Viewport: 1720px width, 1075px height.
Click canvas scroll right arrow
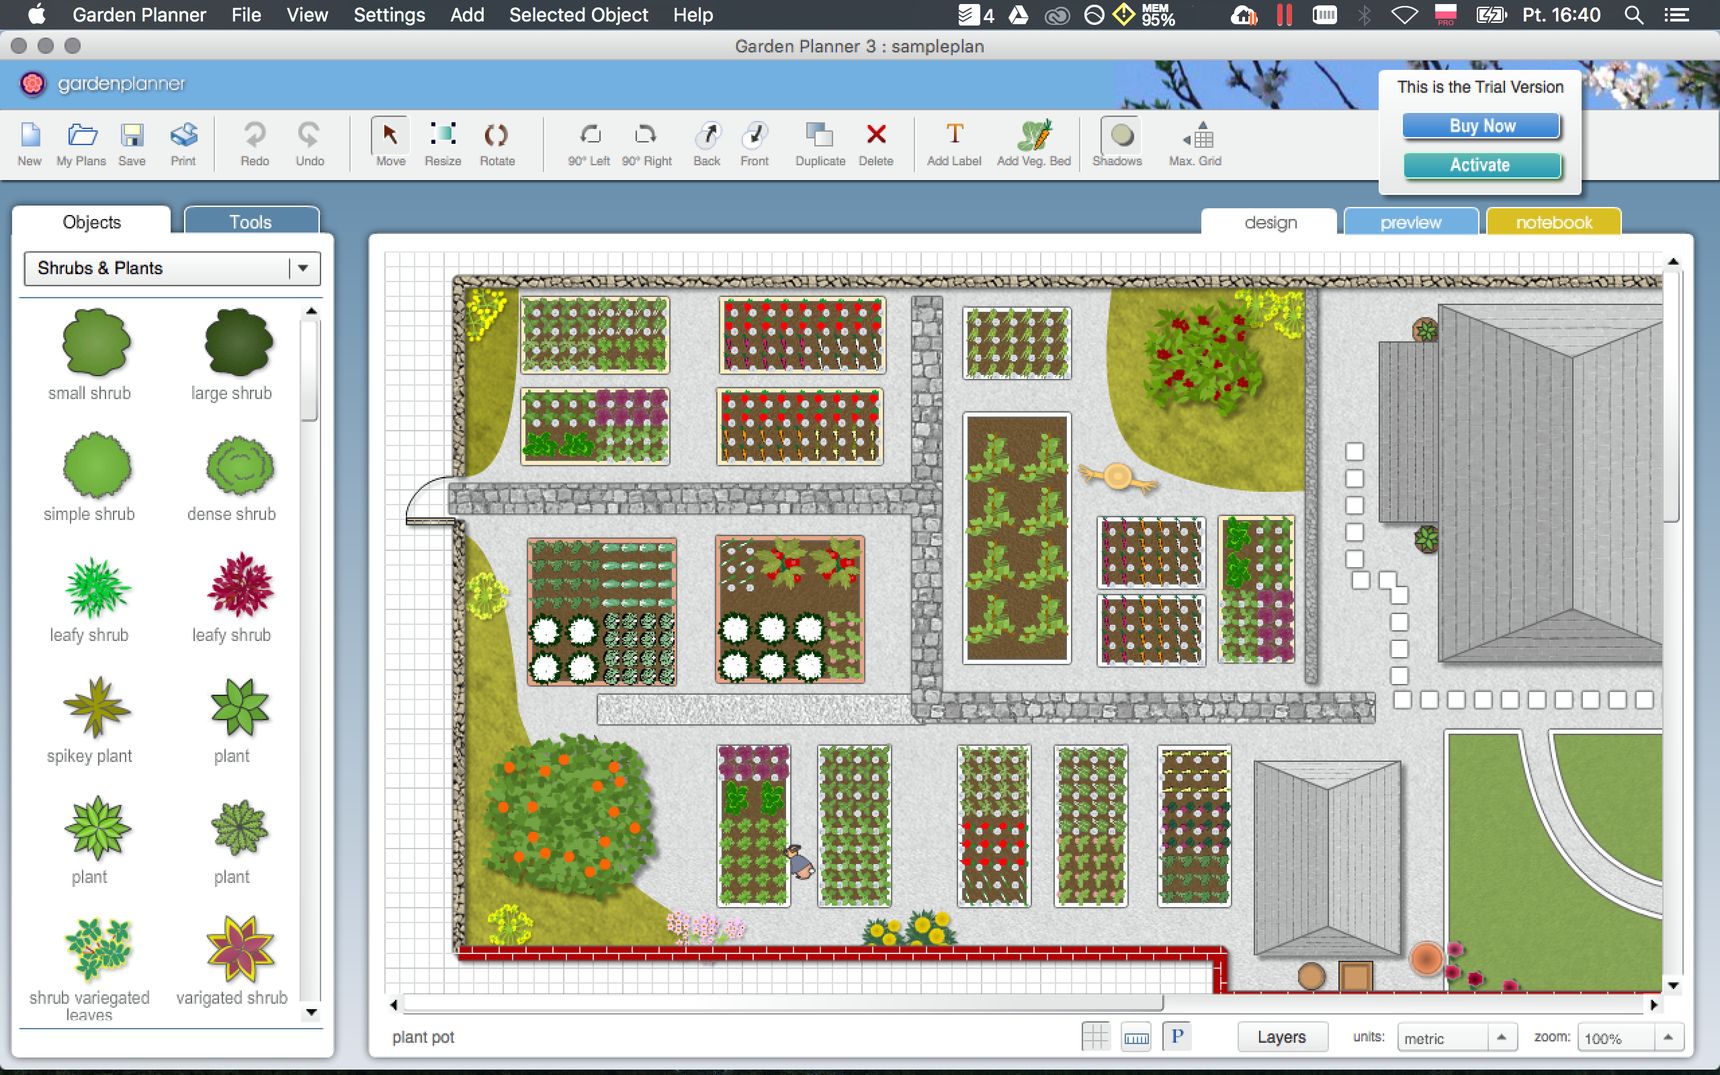1654,1004
